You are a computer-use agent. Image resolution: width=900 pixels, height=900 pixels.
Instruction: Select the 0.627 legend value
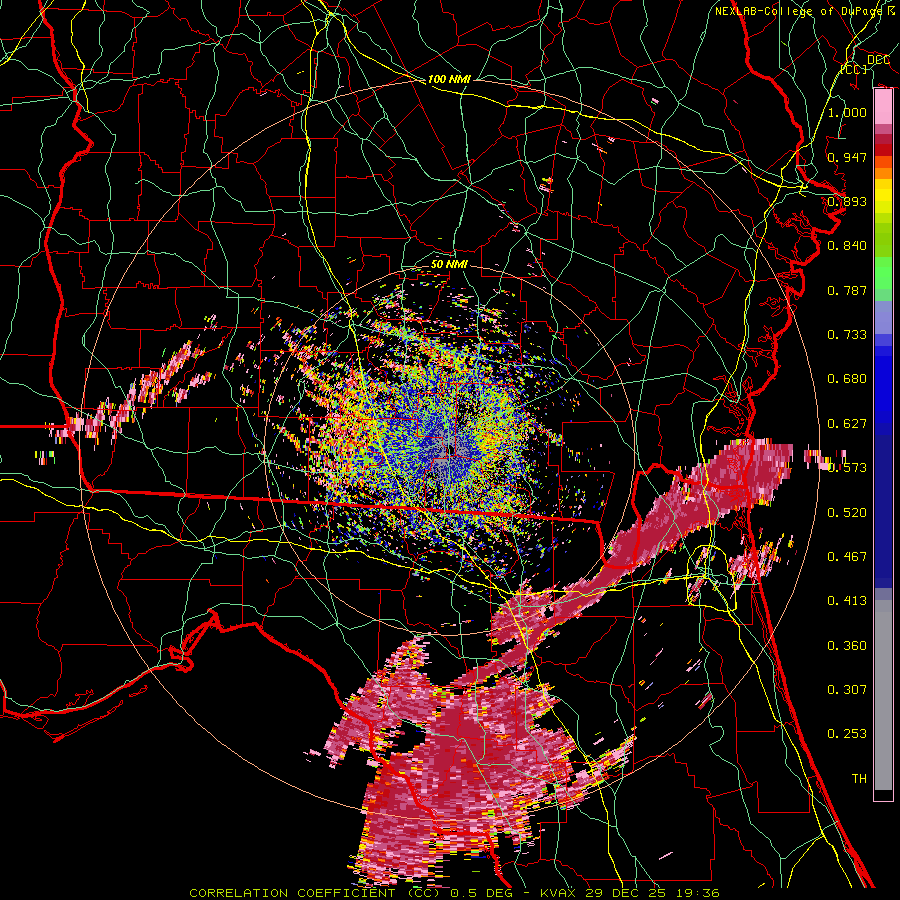847,424
